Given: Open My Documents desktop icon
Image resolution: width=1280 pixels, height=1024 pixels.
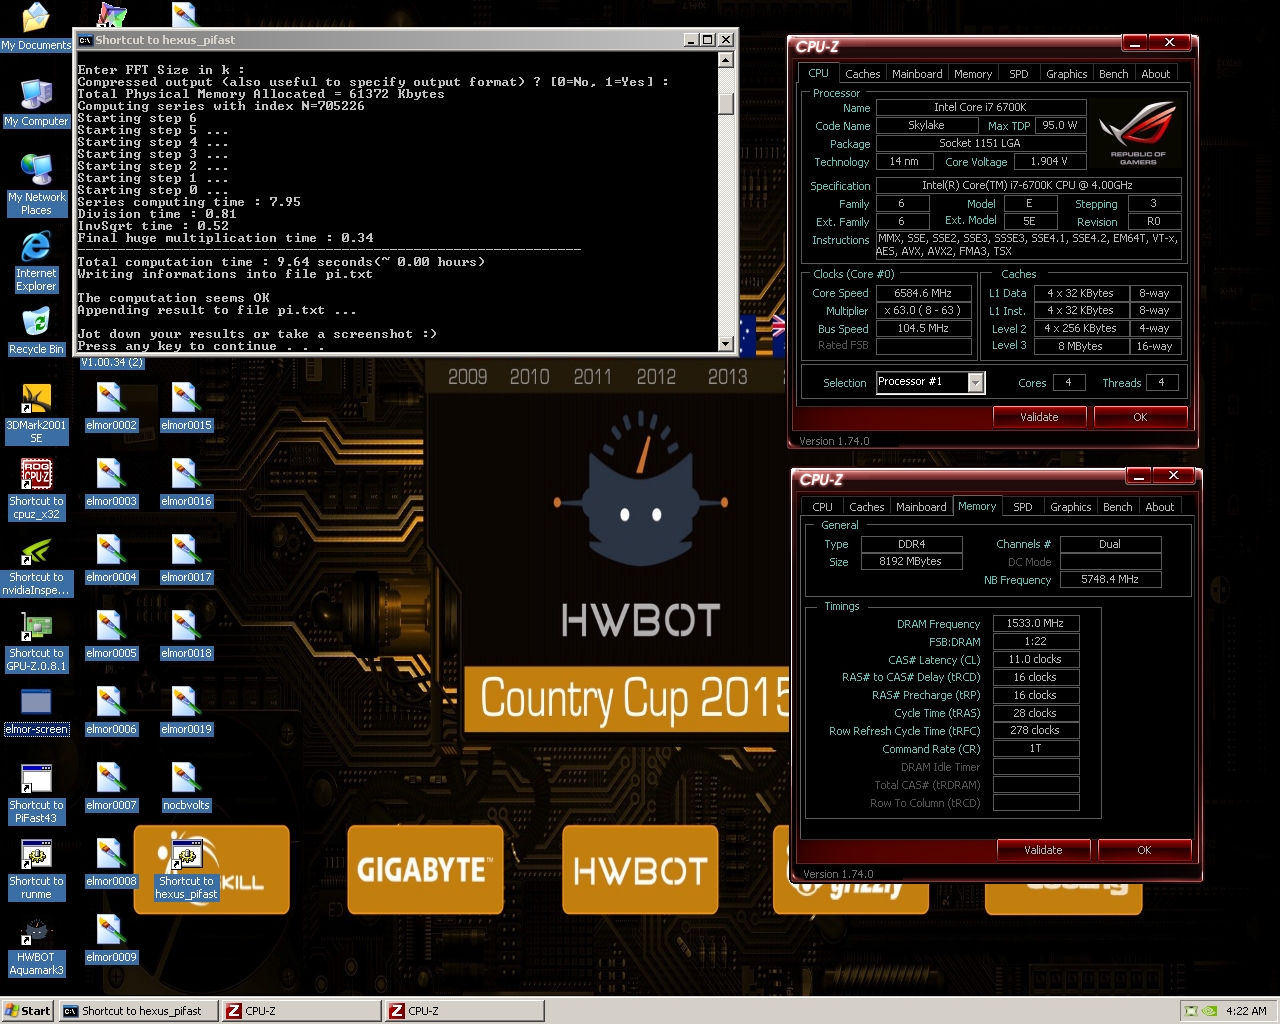Looking at the screenshot, I should [36, 27].
